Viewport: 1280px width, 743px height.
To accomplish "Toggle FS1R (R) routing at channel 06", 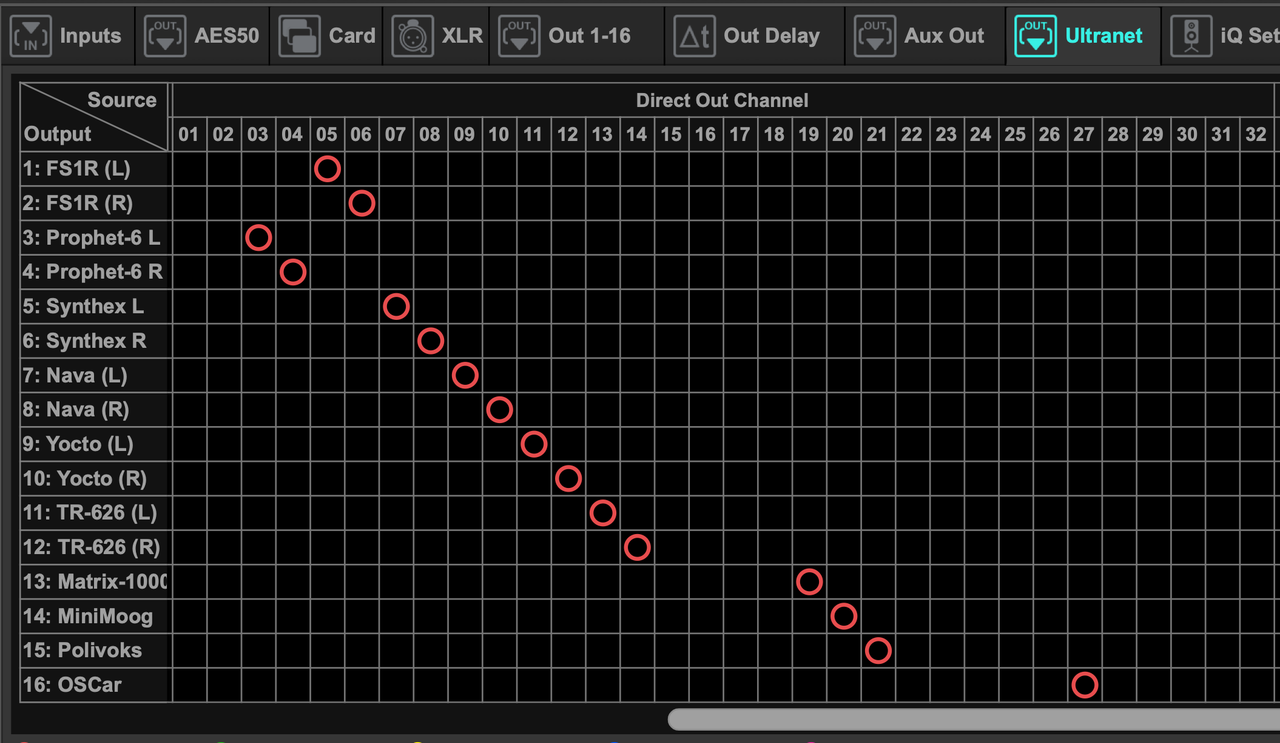I will (362, 203).
